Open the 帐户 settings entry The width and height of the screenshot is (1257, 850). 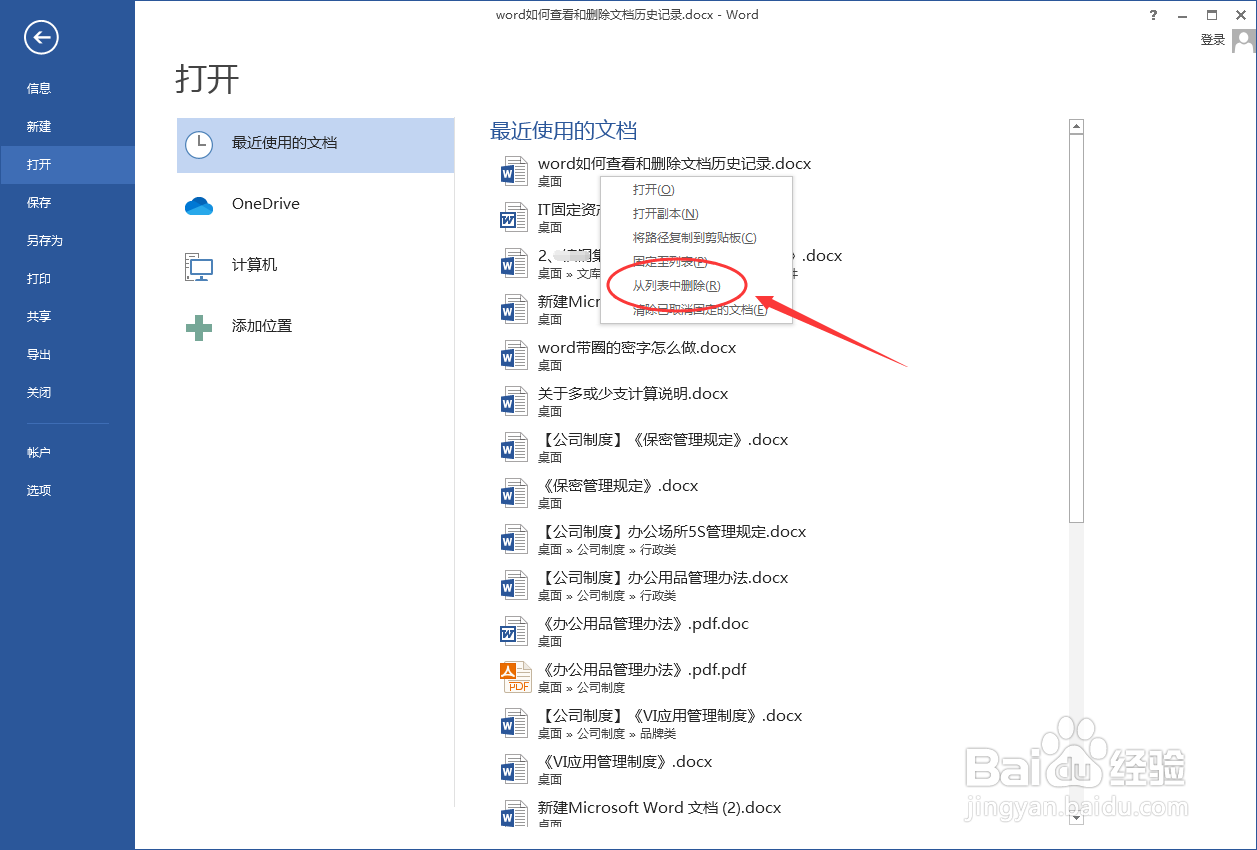point(38,452)
